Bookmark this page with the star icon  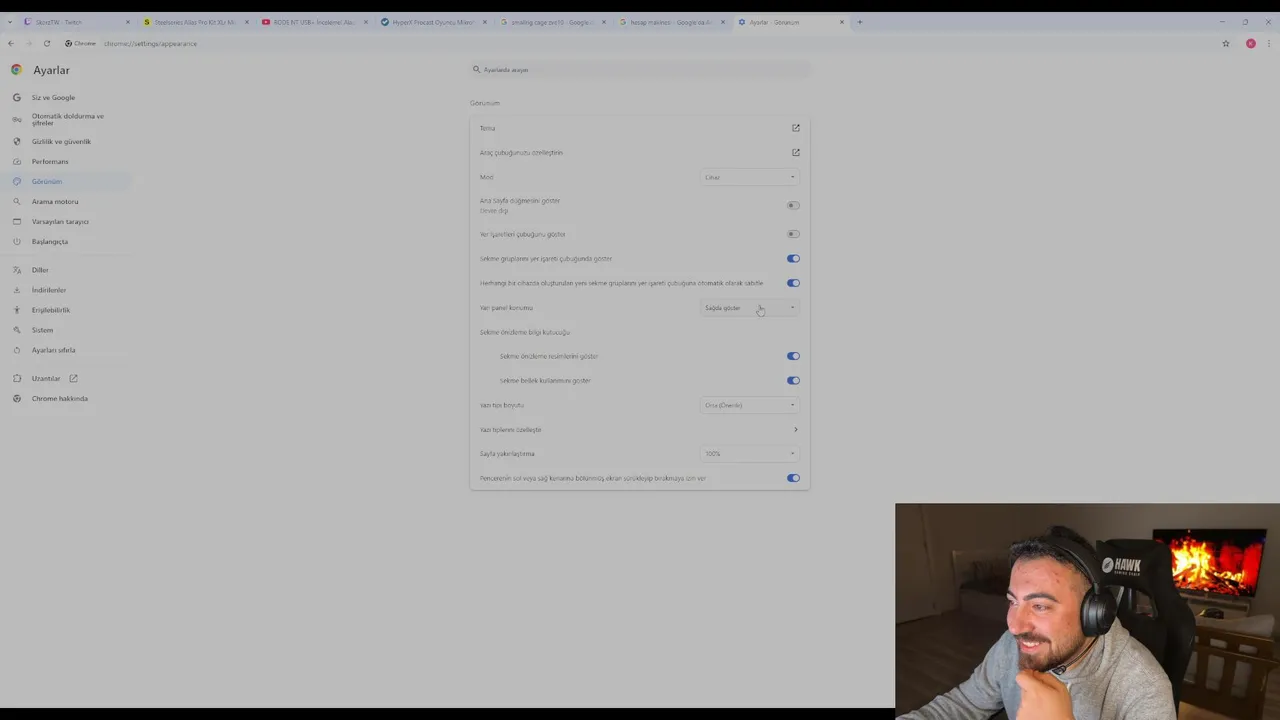(x=1225, y=43)
